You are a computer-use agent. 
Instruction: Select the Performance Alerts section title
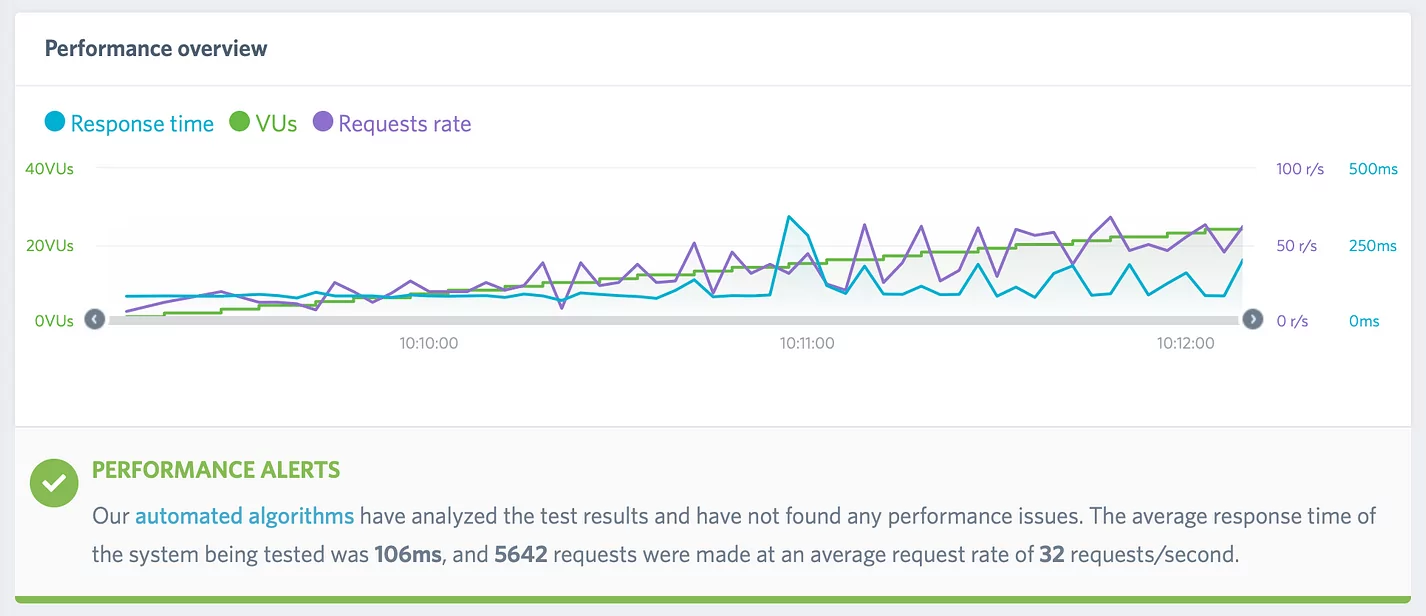click(x=215, y=469)
